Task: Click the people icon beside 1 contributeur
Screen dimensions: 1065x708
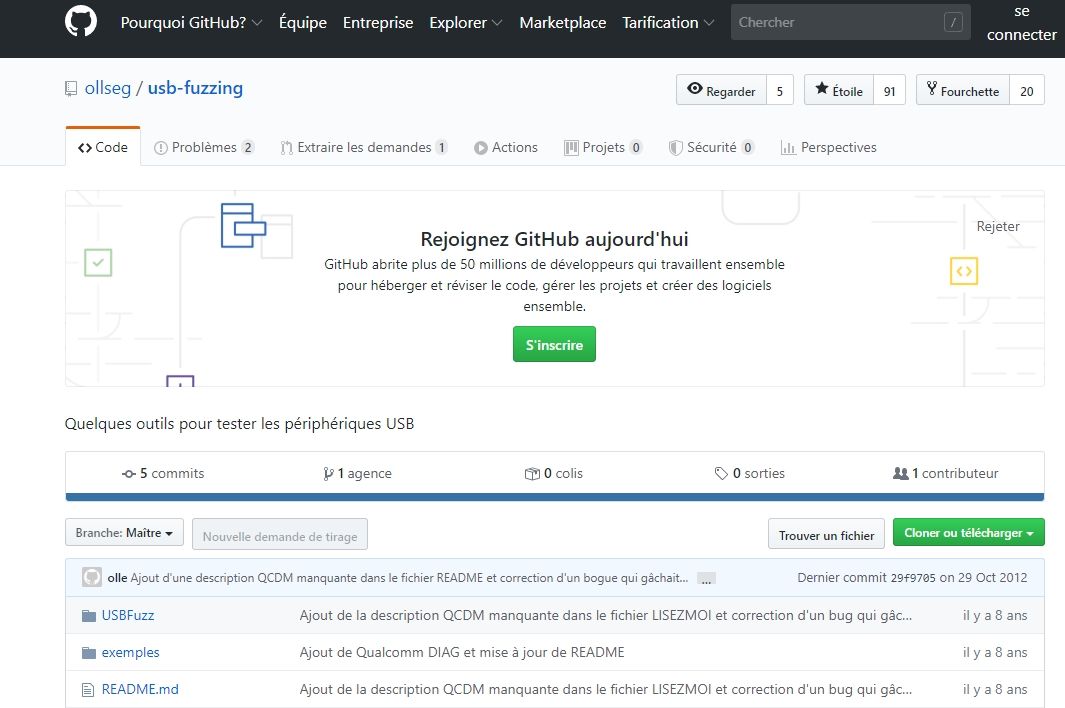Action: [x=901, y=474]
